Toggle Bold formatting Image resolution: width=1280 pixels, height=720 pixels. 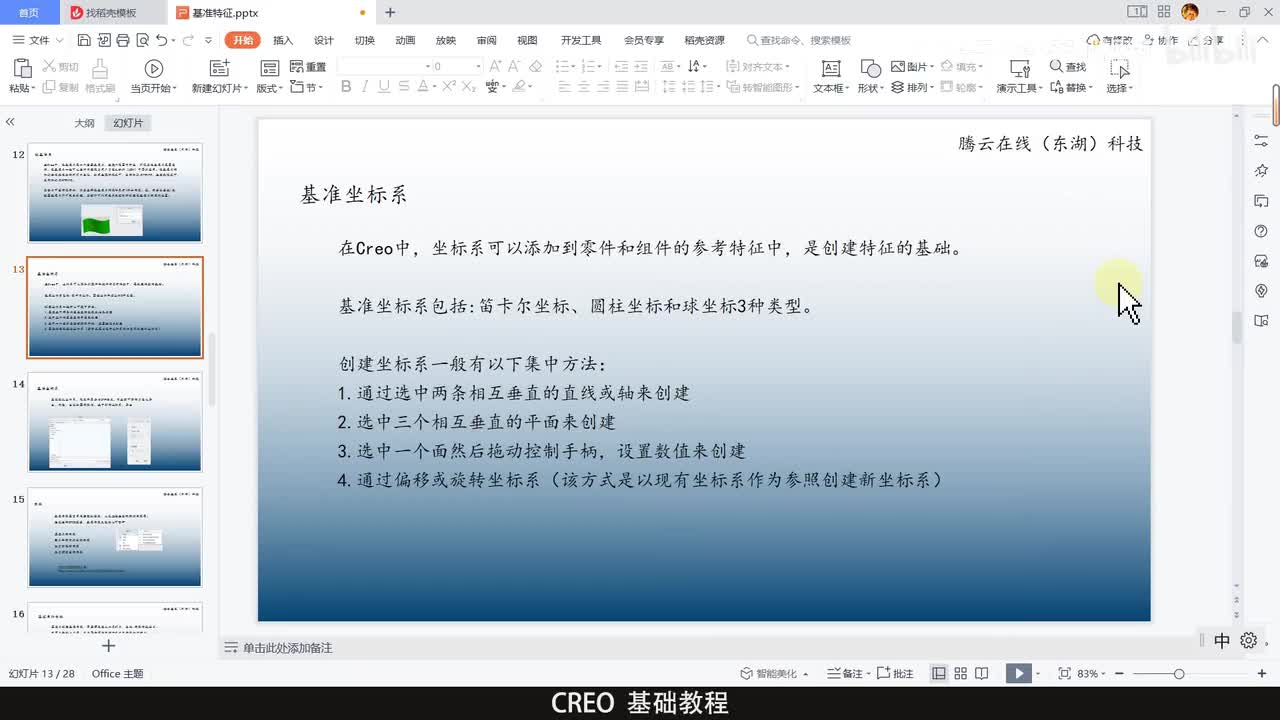(346, 87)
